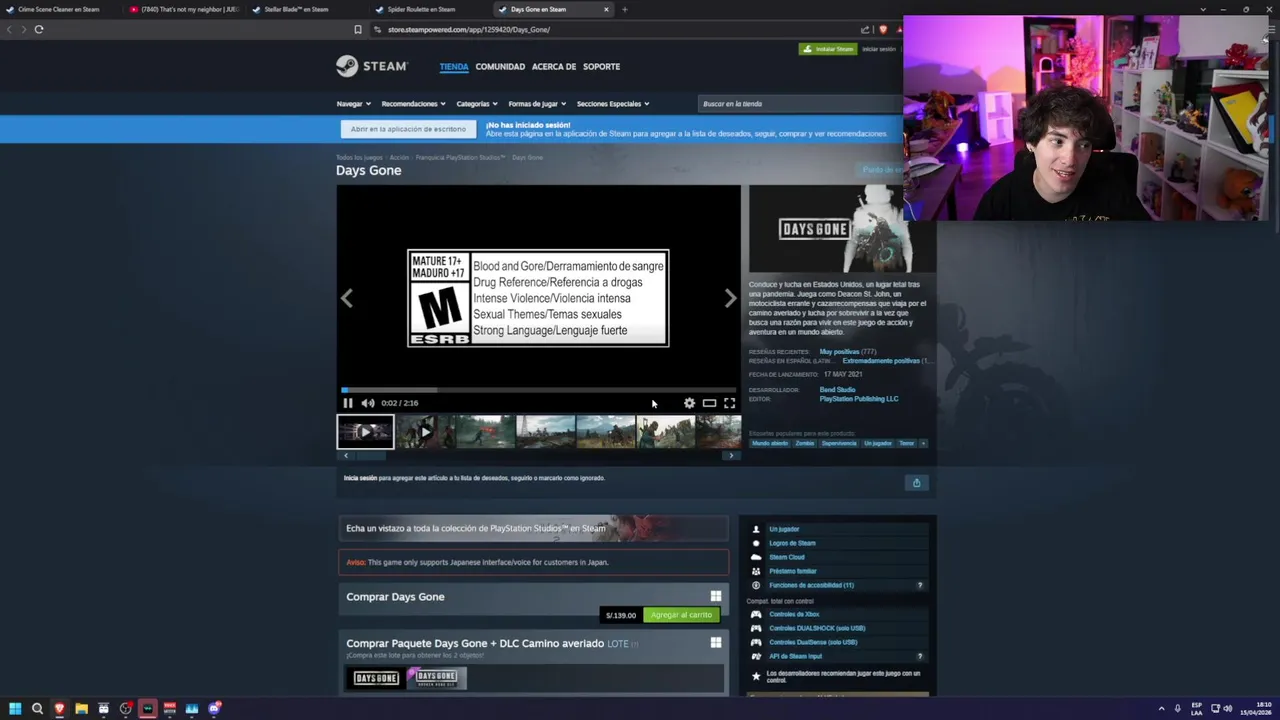Open Controles DualSense (solo USB) link
The image size is (1280, 720).
point(813,642)
